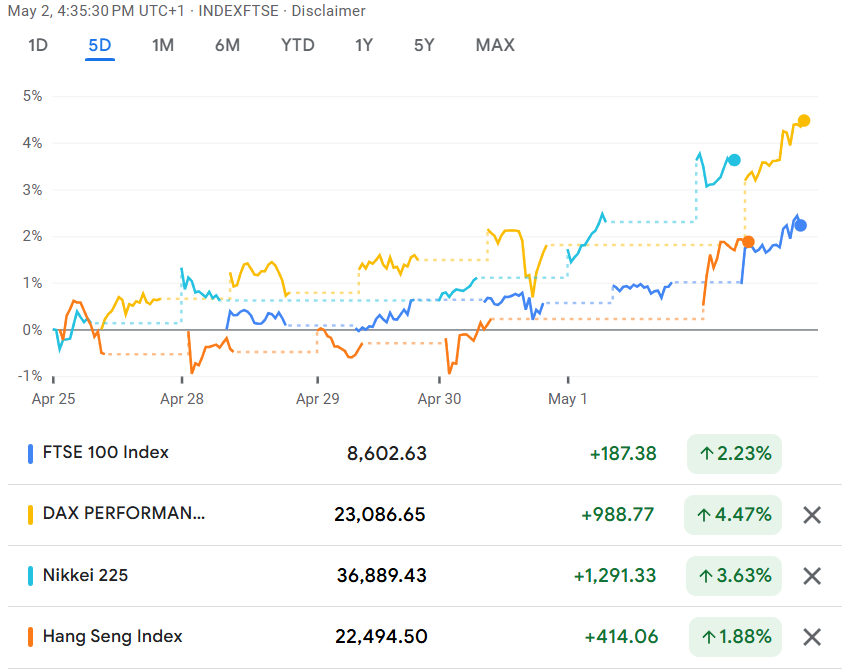Switch to the 1M time range tab
The width and height of the screenshot is (854, 669).
[163, 45]
